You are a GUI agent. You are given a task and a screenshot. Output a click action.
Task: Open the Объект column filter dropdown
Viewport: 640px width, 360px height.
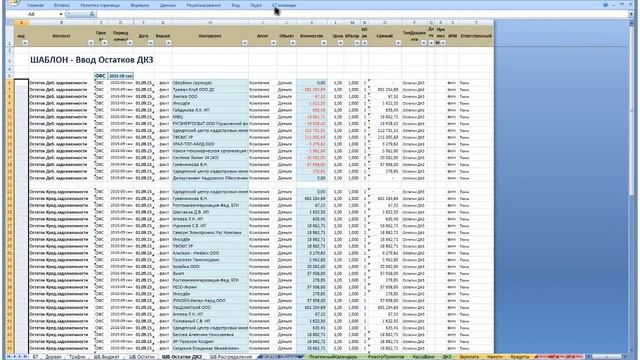(x=293, y=43)
